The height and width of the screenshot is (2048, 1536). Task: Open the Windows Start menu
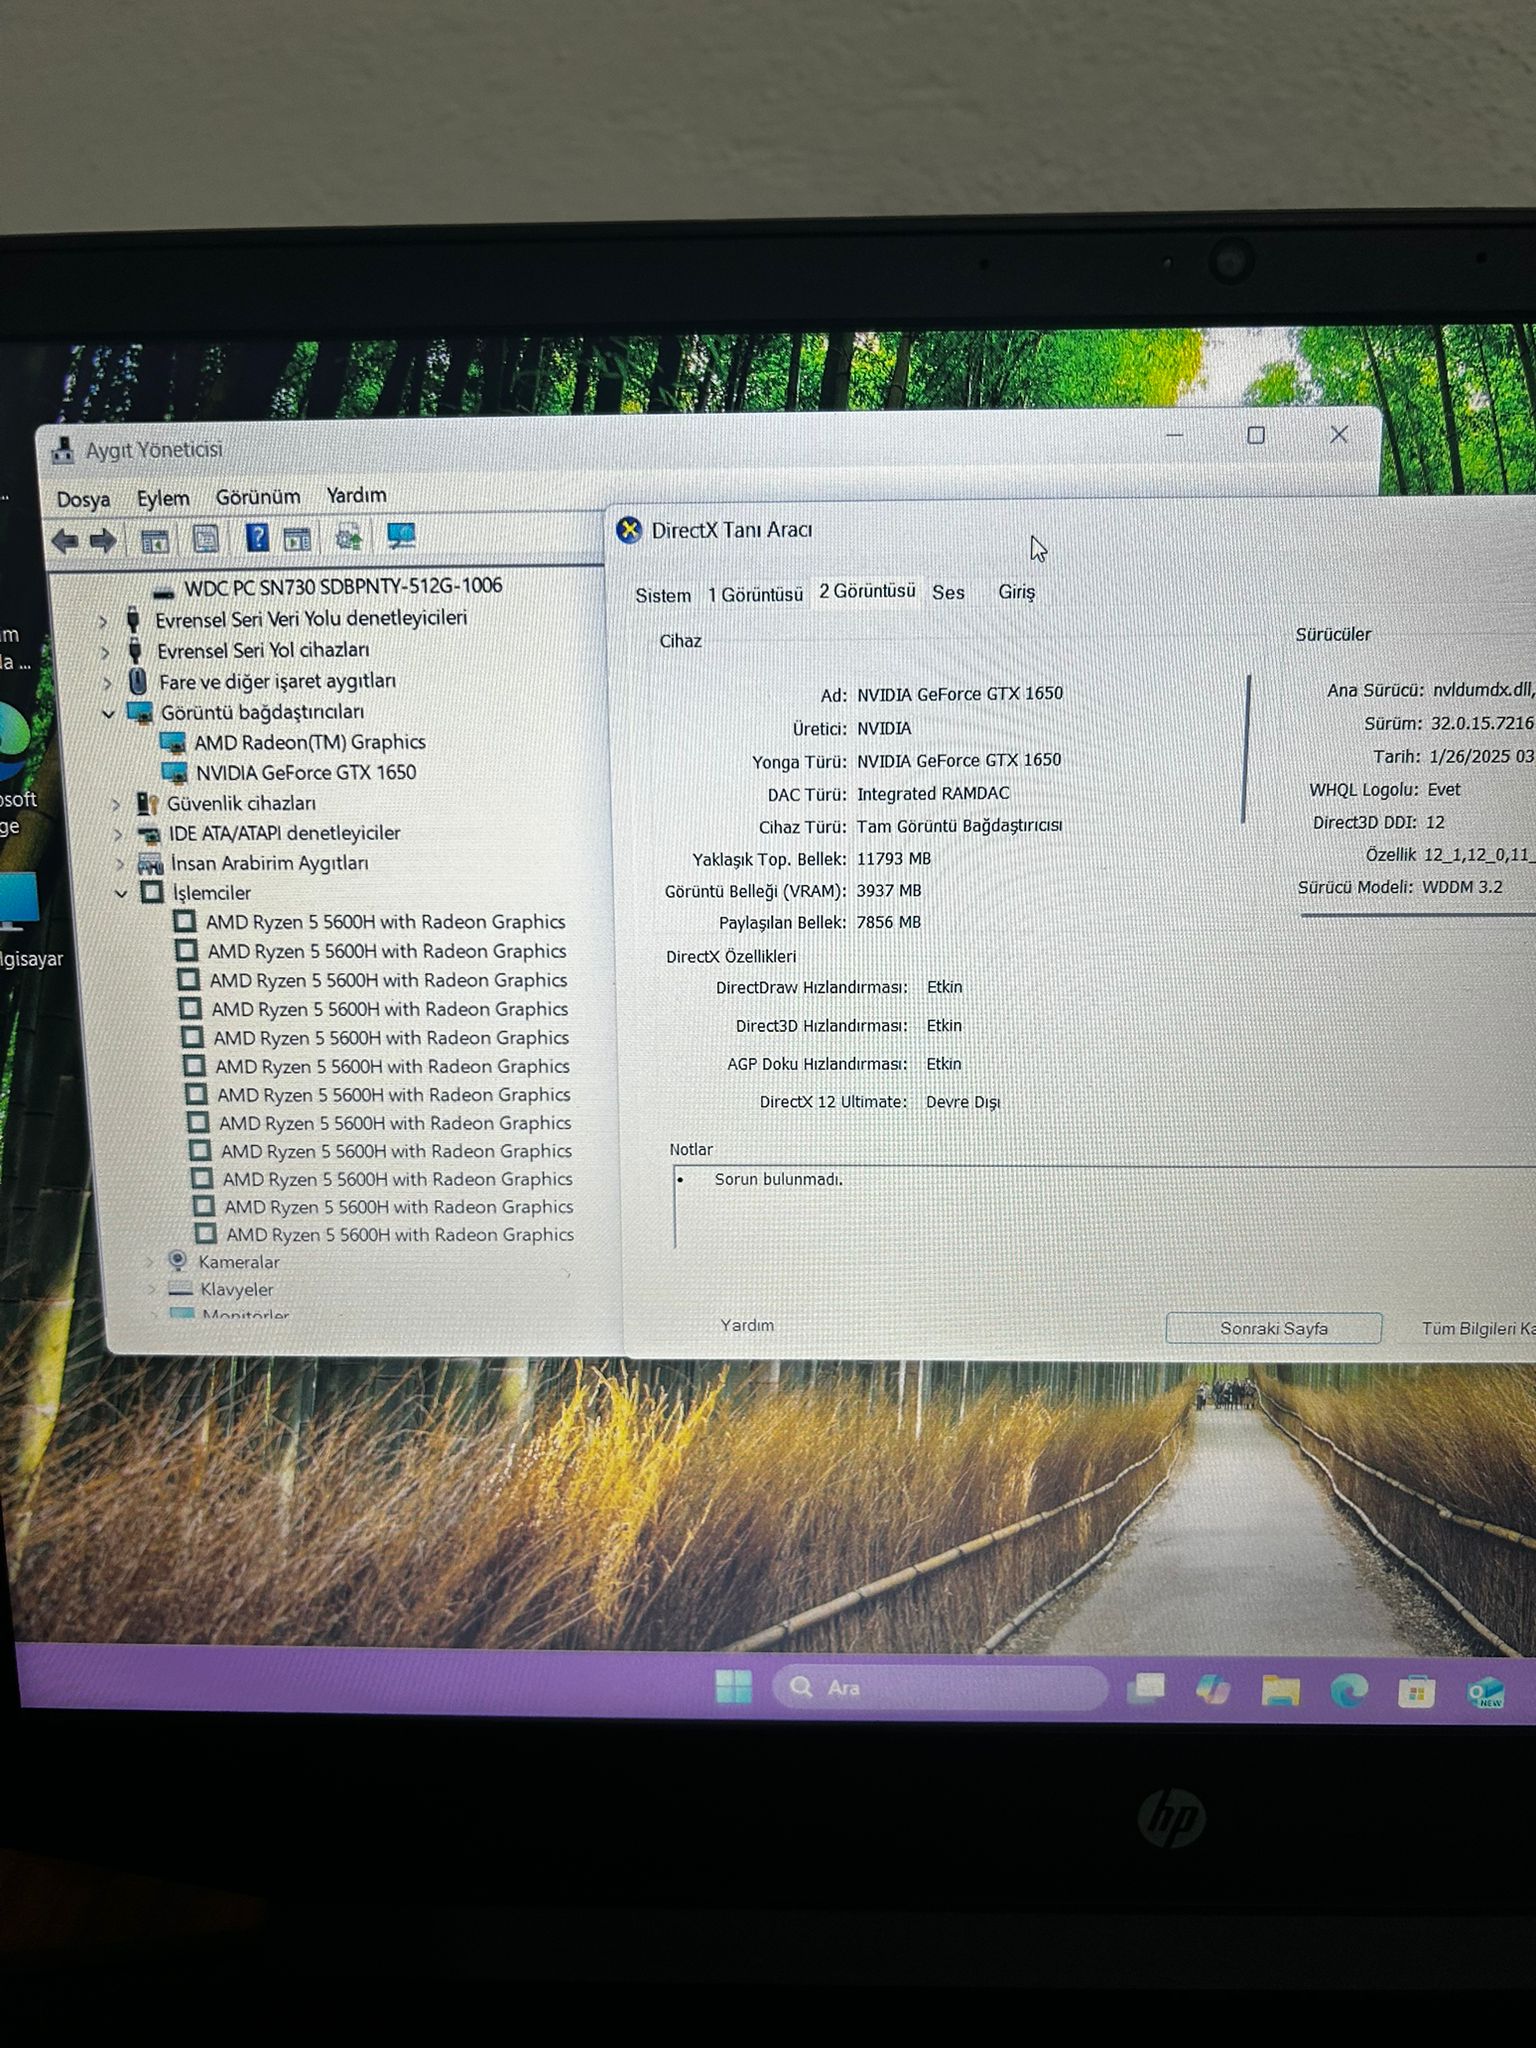pyautogui.click(x=733, y=1687)
